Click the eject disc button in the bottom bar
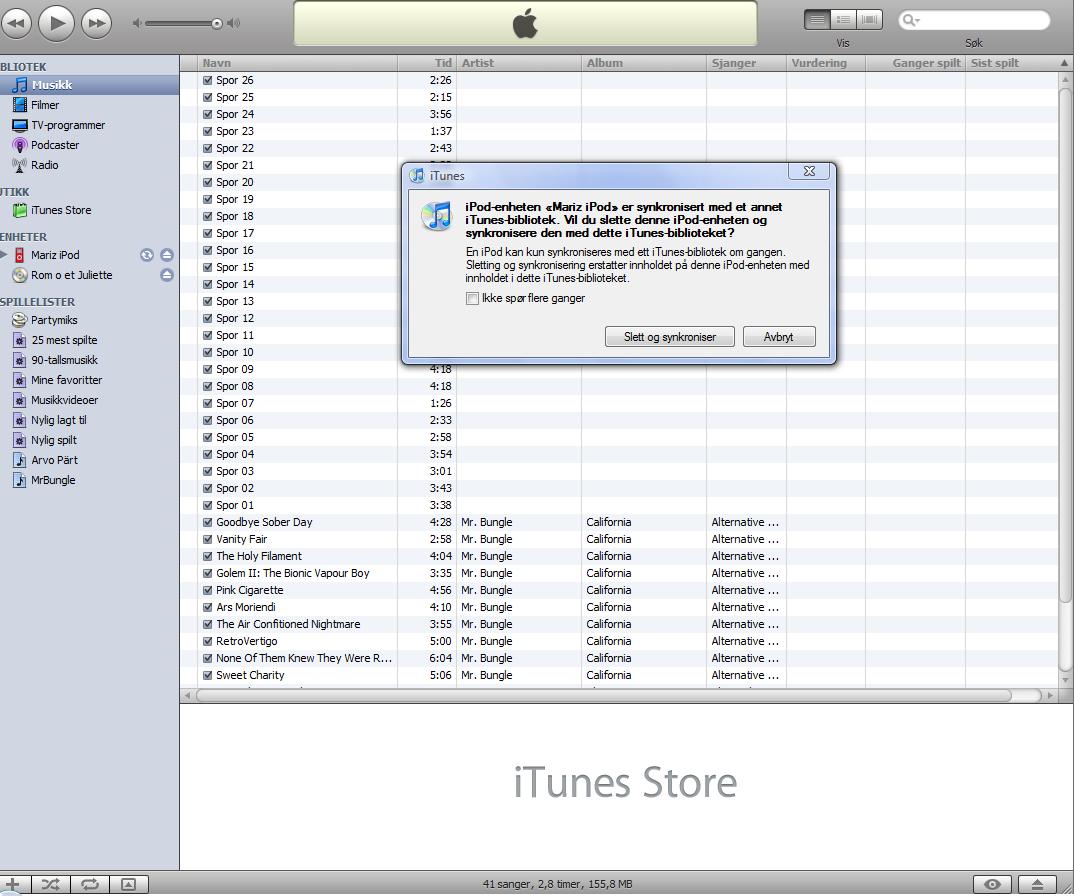 [1038, 884]
